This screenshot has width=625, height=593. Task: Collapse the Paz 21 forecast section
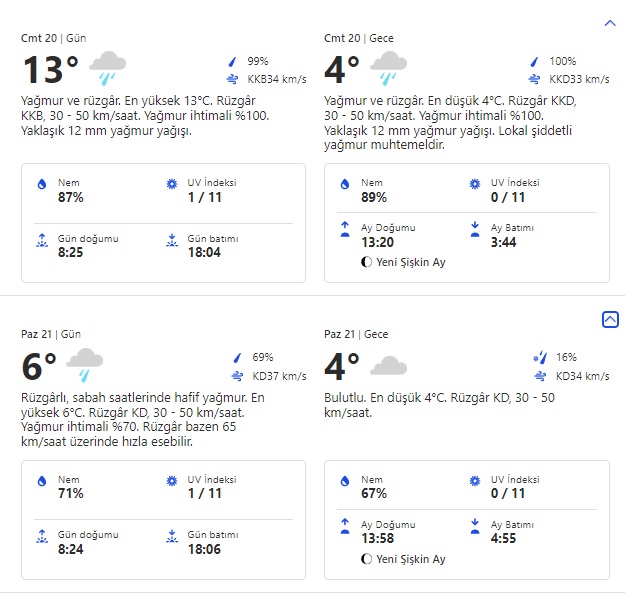tap(610, 320)
